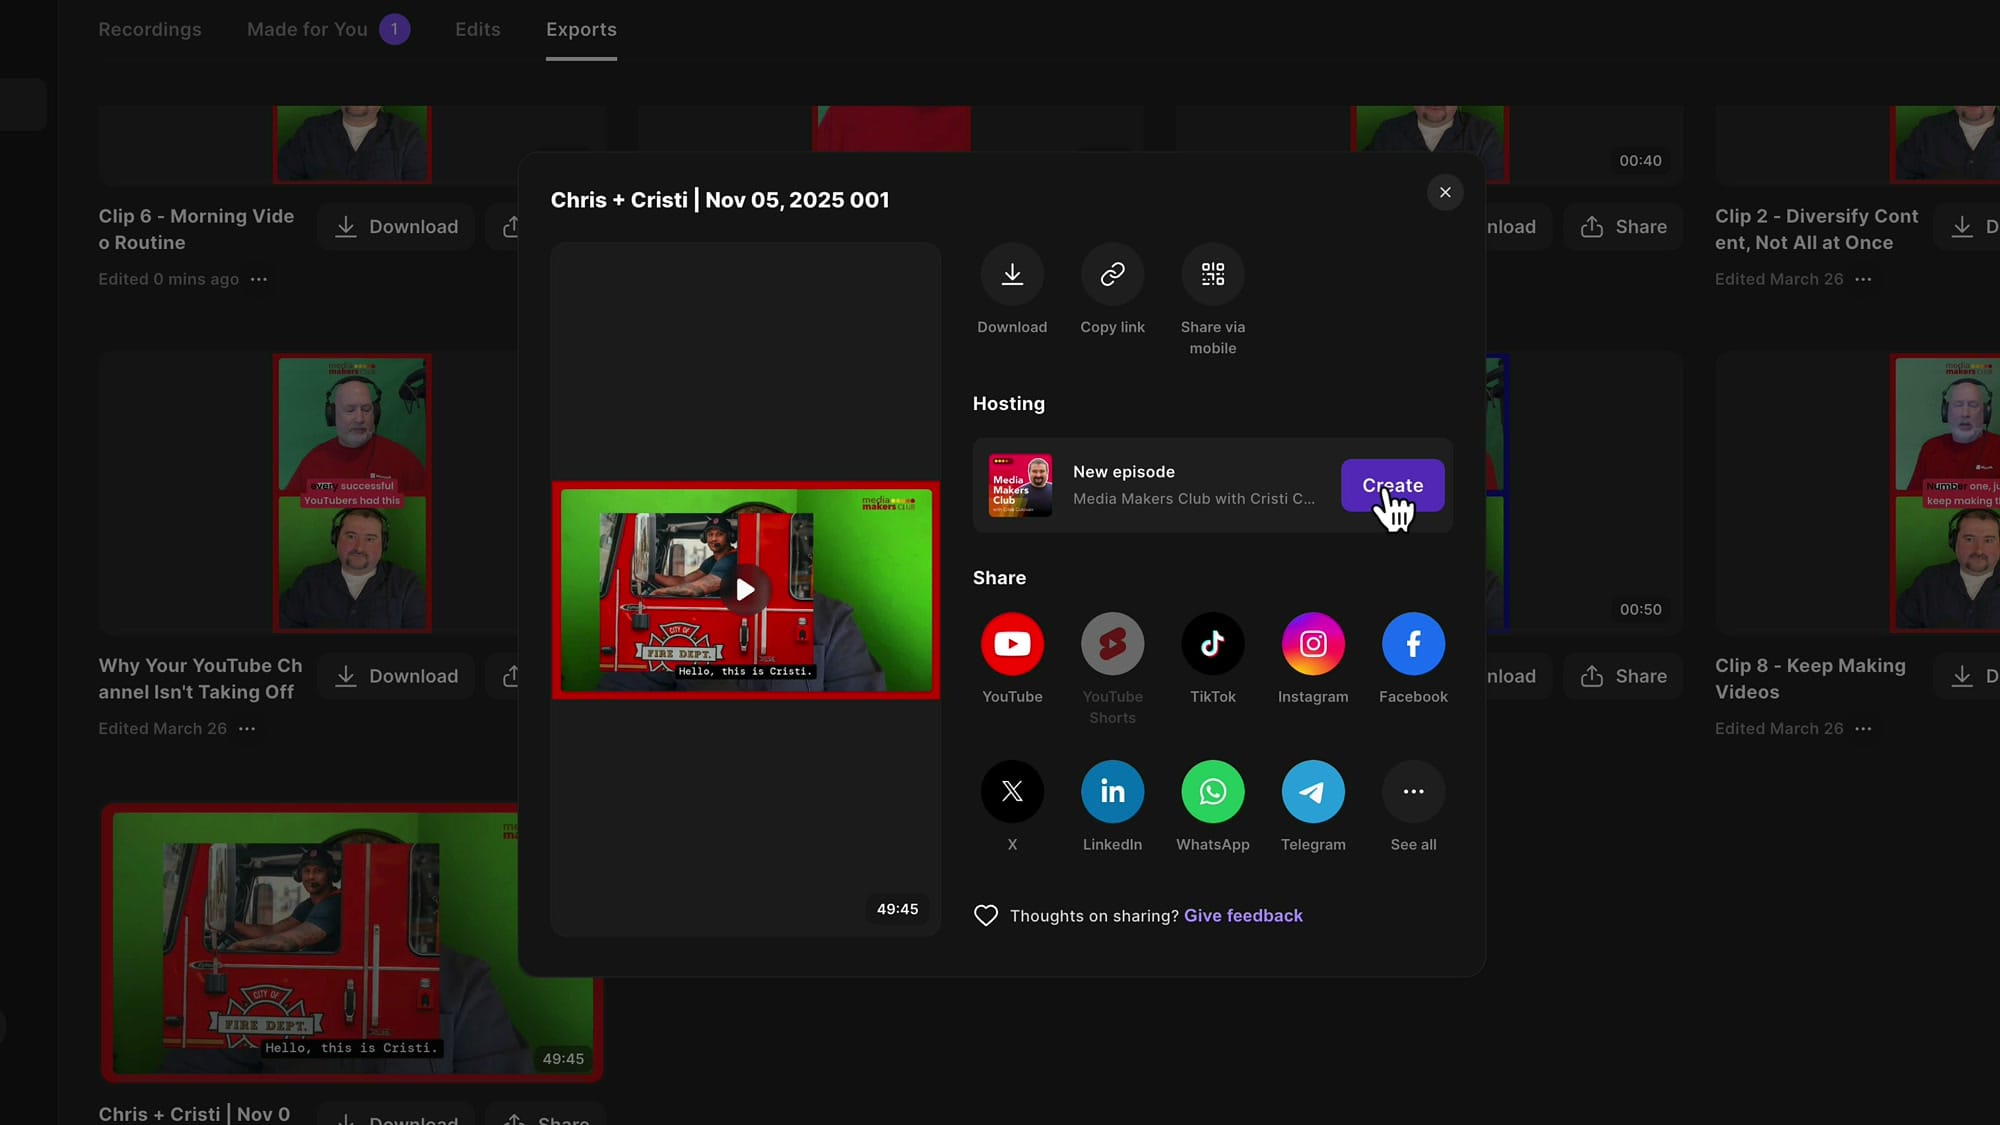Switch to the Recordings tab

150,29
